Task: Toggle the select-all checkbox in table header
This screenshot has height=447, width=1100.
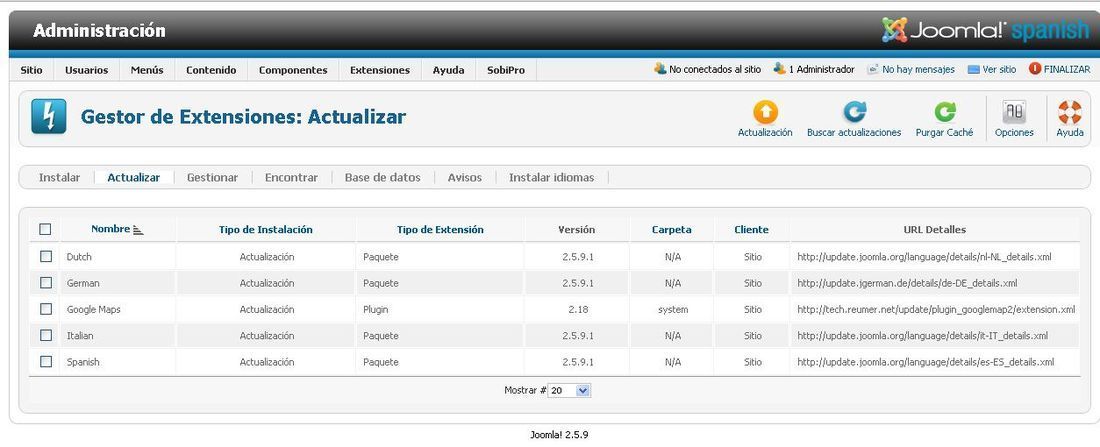Action: 46,229
